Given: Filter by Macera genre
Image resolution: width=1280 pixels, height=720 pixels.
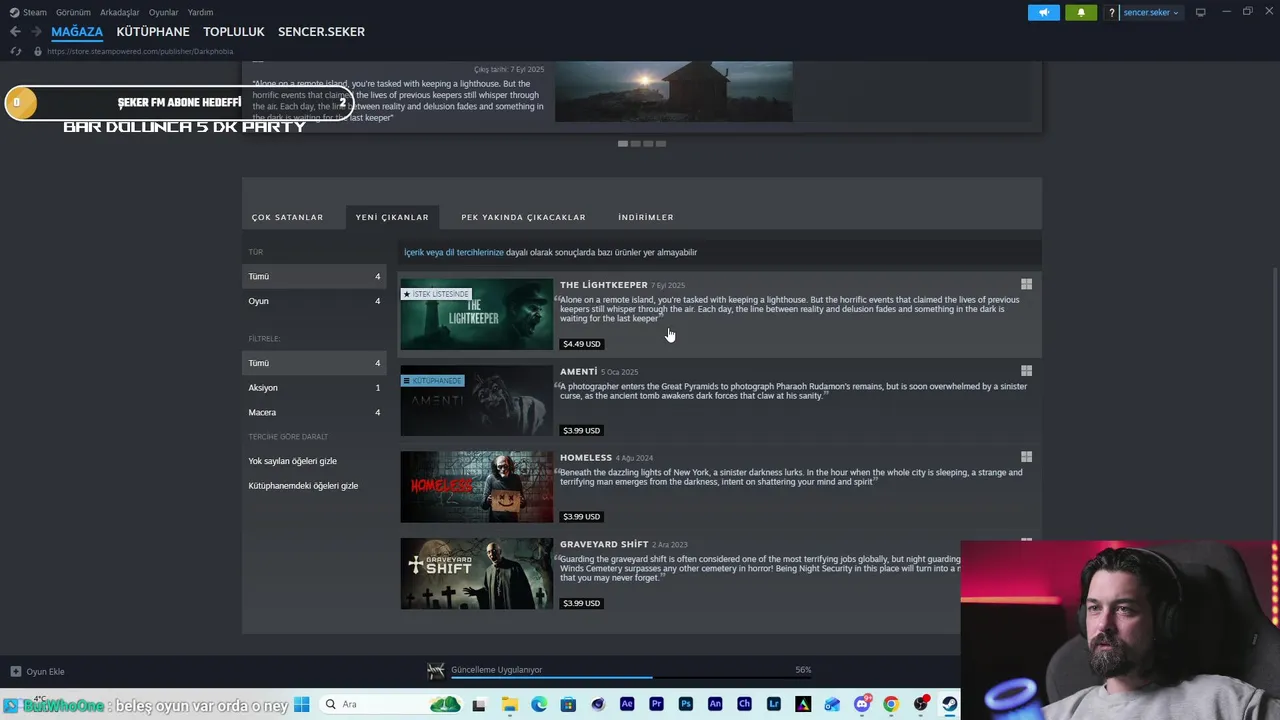Looking at the screenshot, I should pyautogui.click(x=314, y=412).
